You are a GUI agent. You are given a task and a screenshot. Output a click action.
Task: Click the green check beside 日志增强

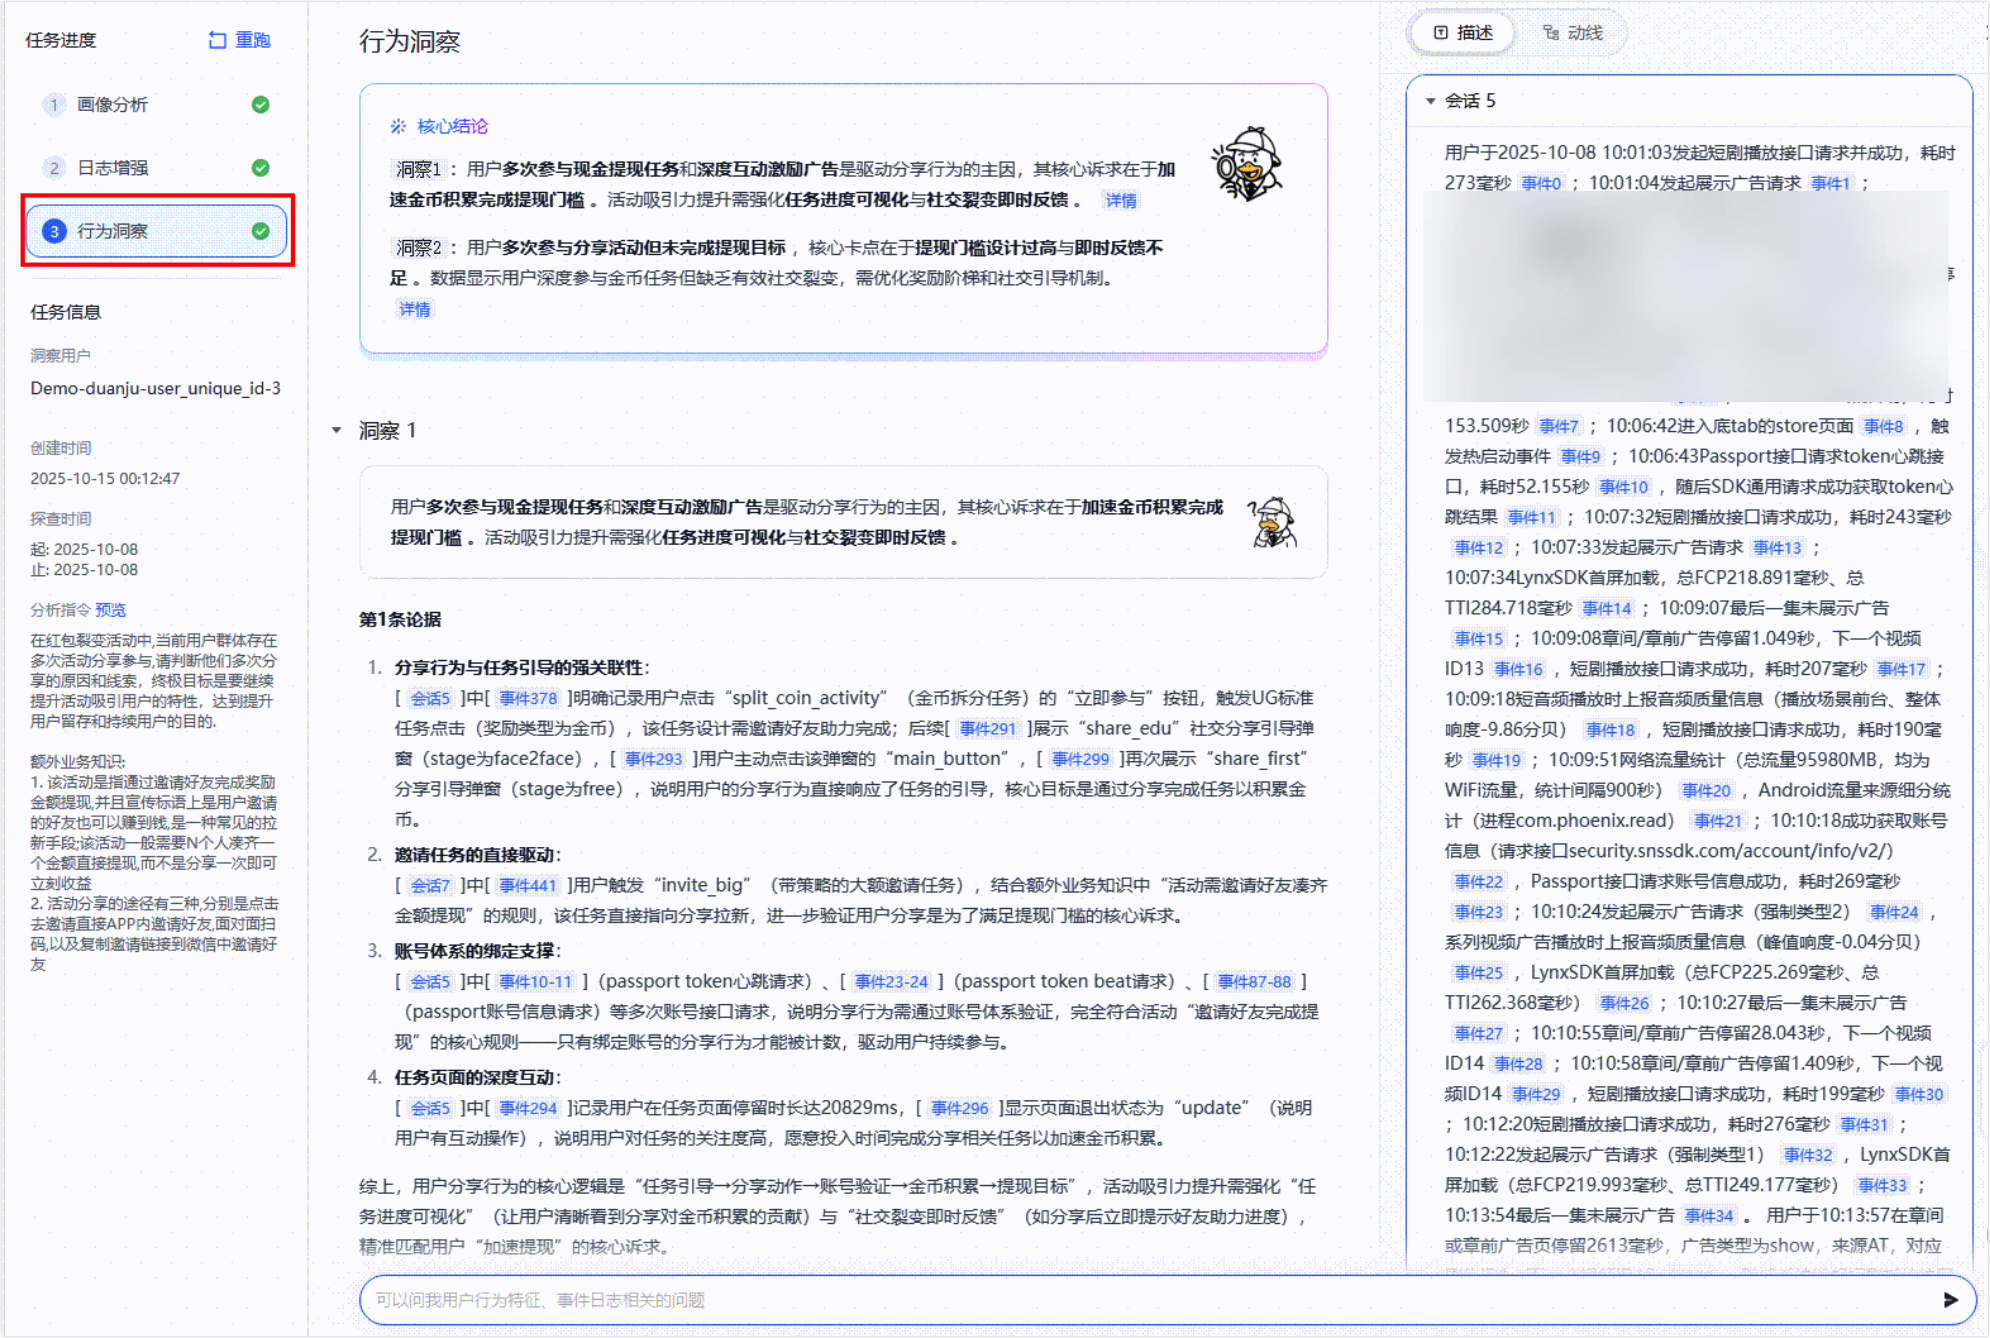click(x=261, y=167)
